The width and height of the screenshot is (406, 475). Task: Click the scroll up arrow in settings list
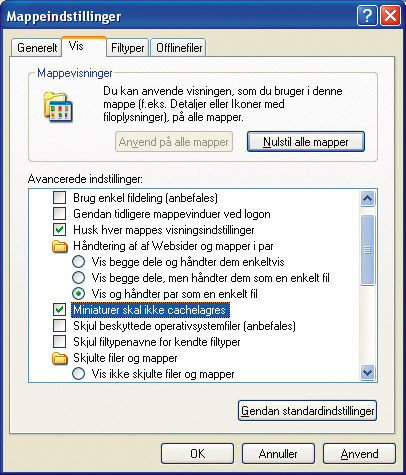coord(367,199)
